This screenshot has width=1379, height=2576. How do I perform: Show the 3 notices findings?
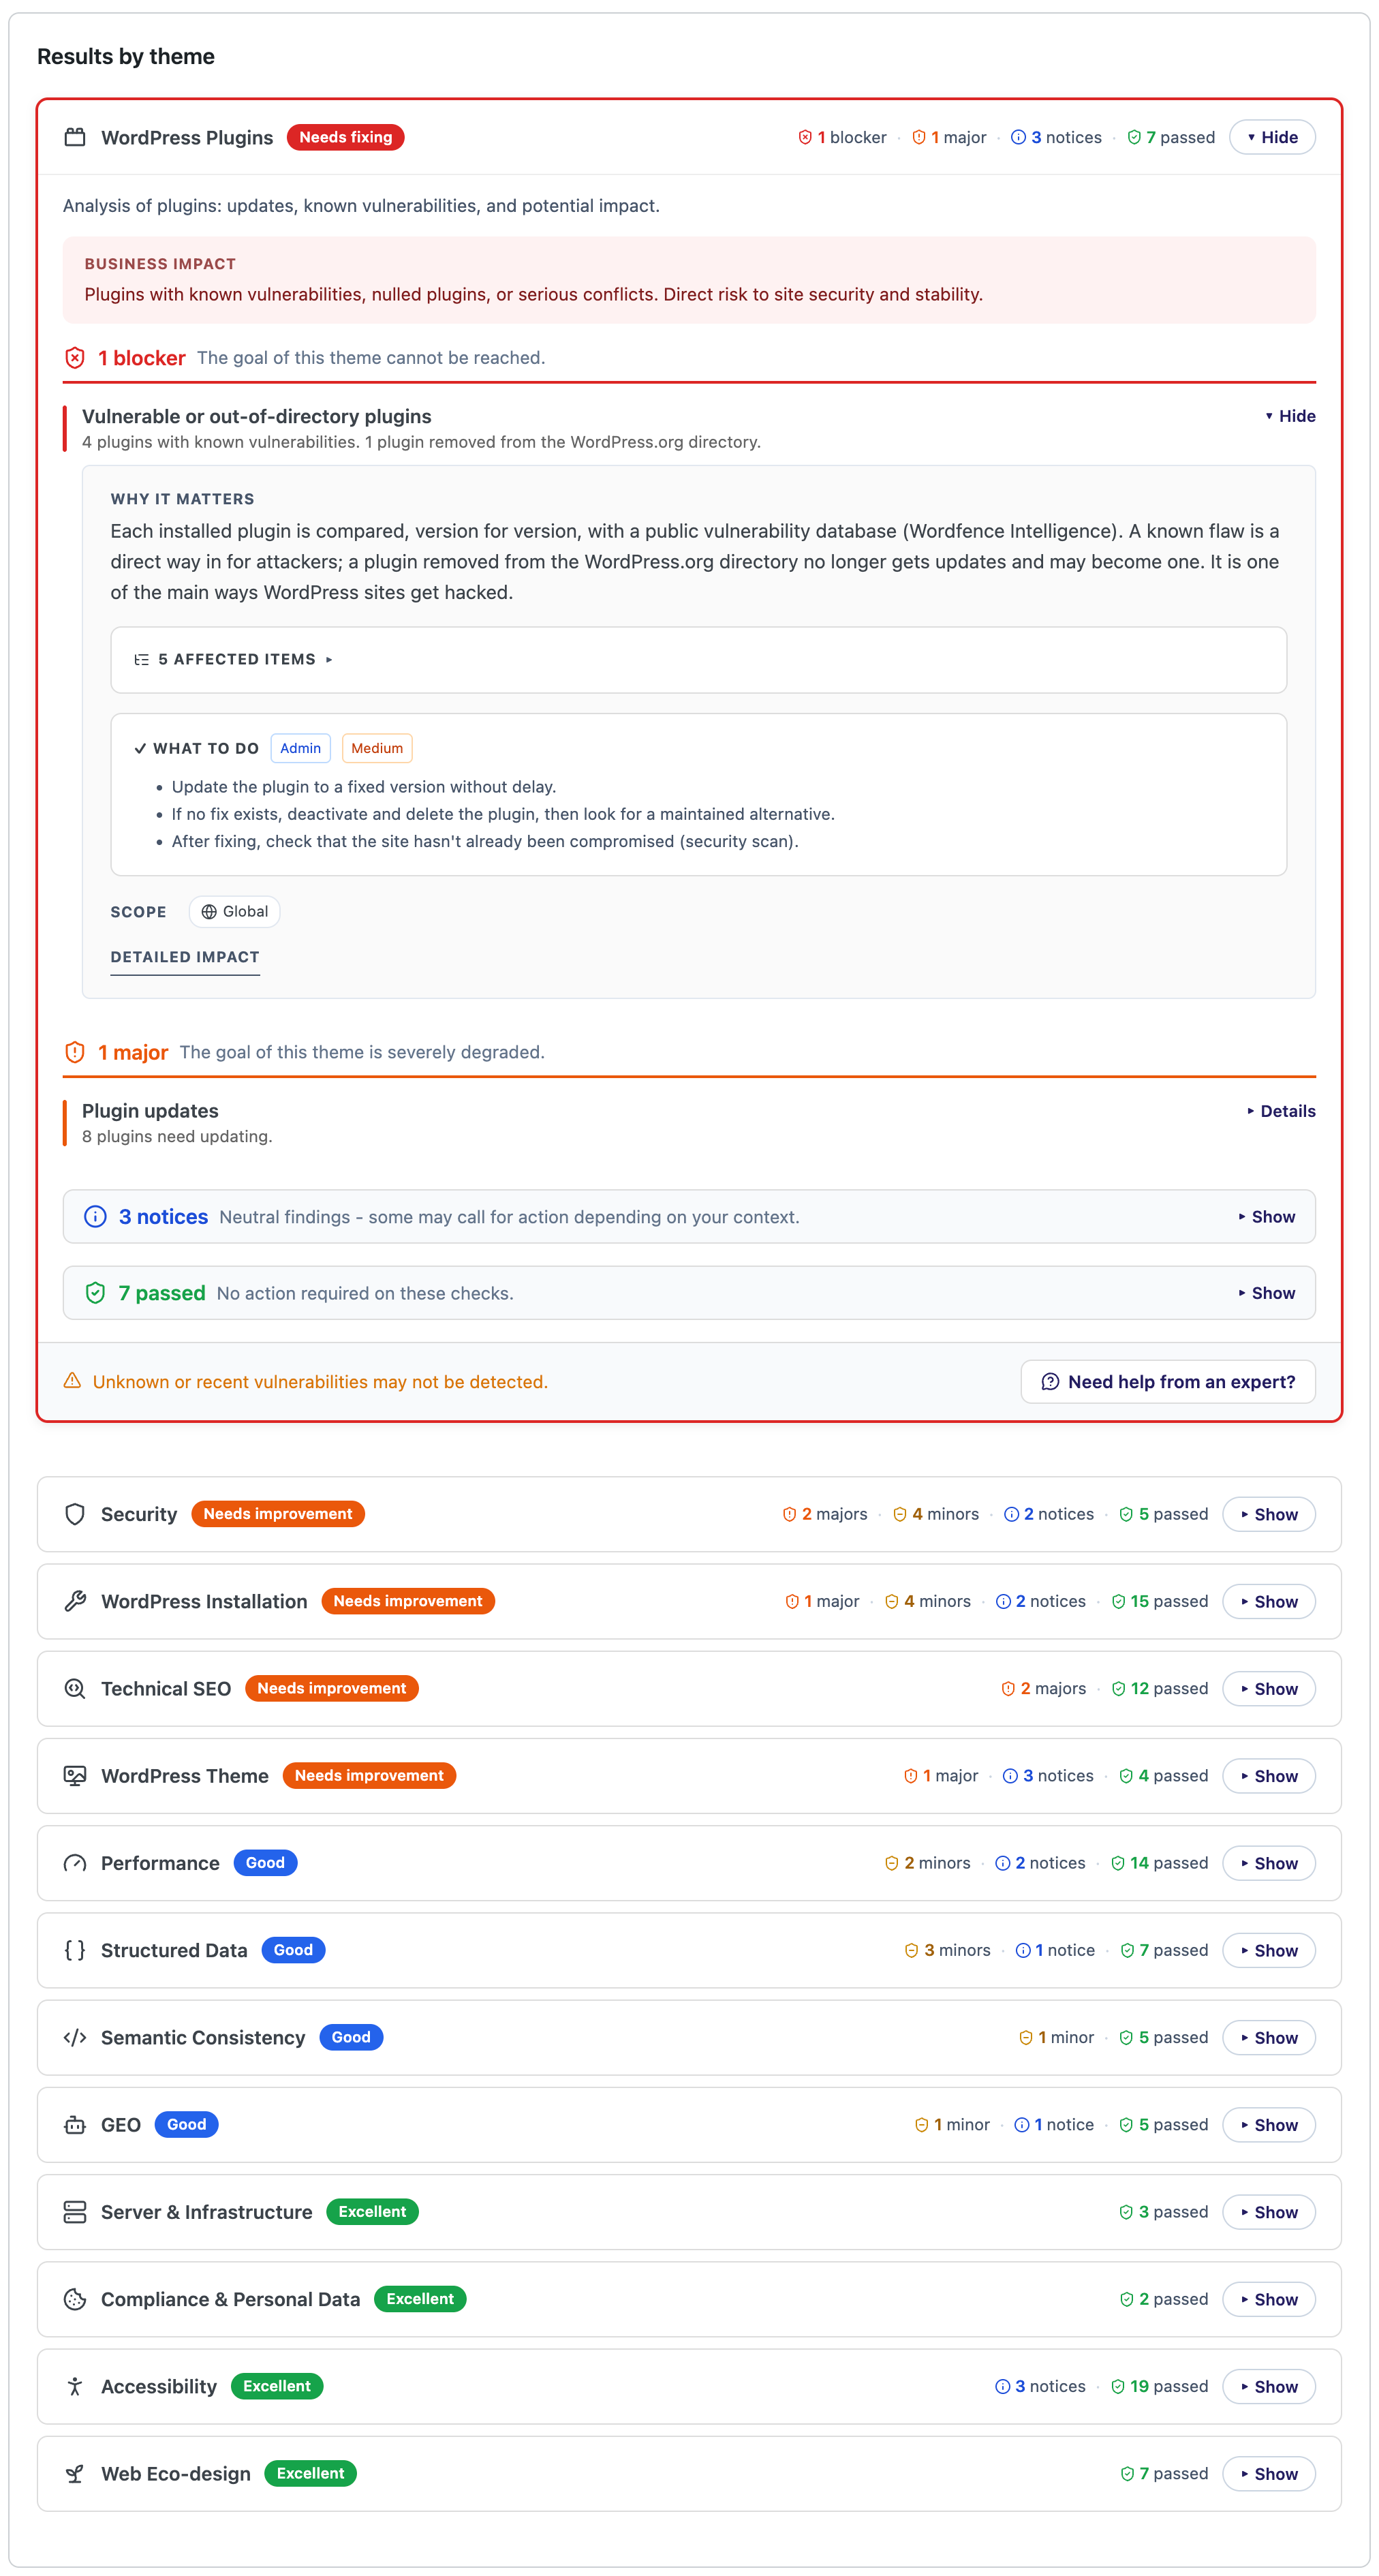(x=1266, y=1217)
